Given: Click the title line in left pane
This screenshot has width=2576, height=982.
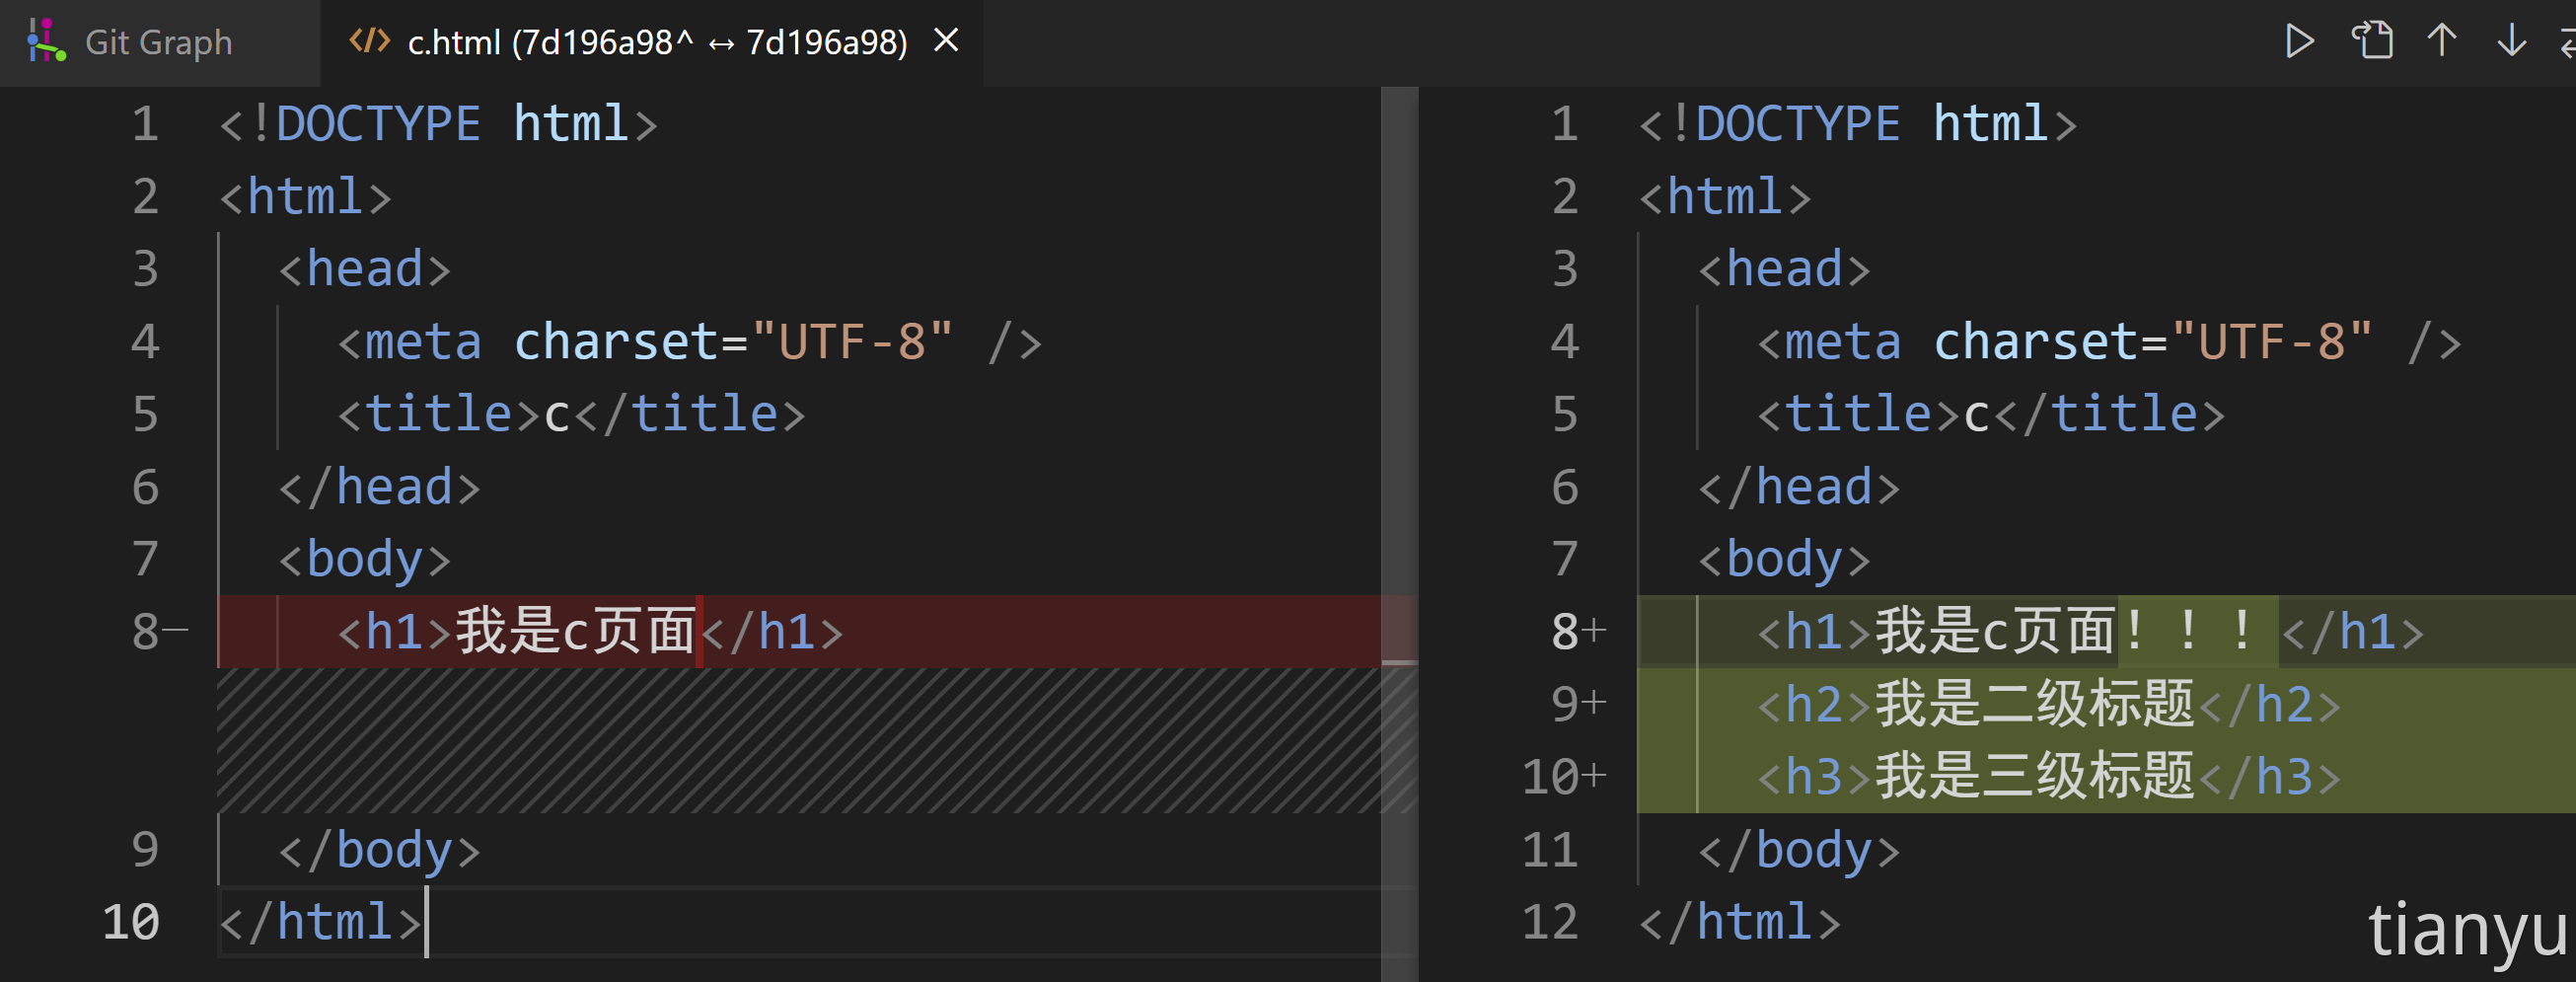Looking at the screenshot, I should [x=572, y=414].
